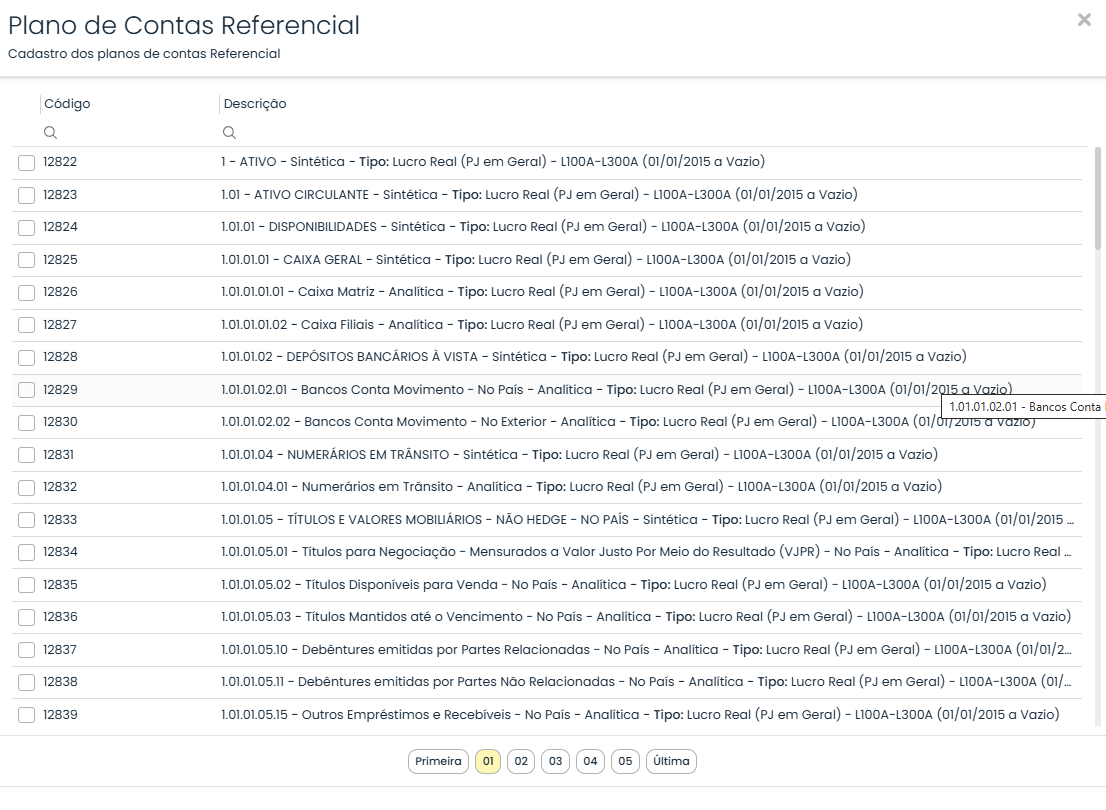Select the '1.01 - ATIVO CIRCULANTE' description

pos(539,194)
